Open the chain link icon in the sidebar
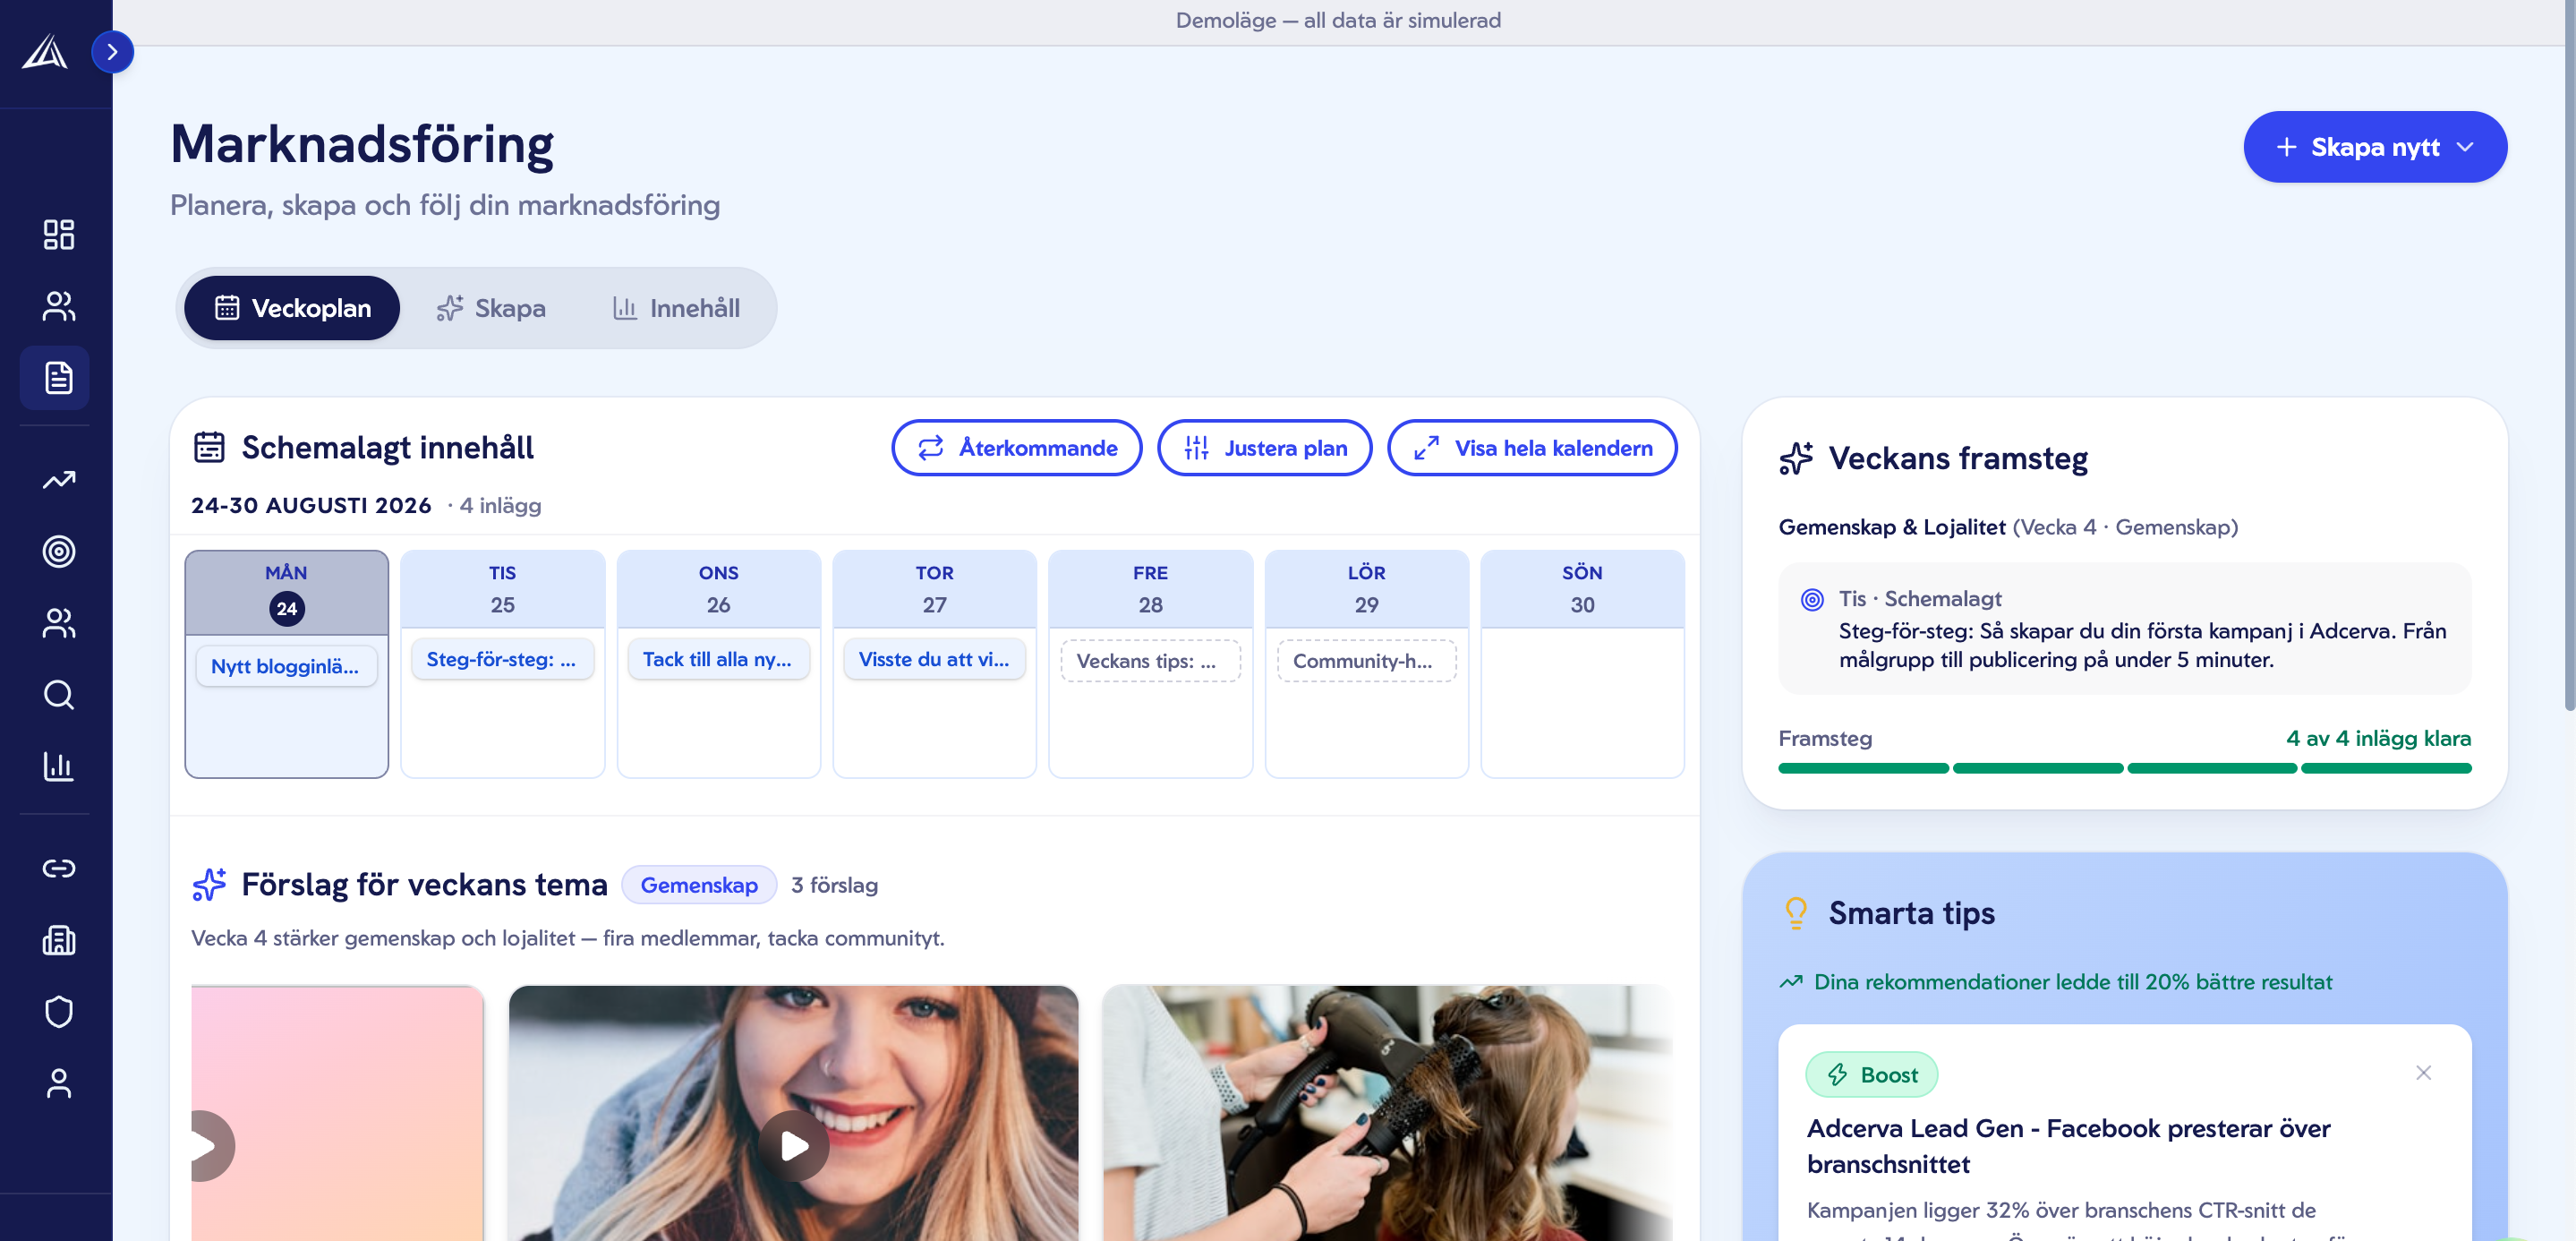2576x1241 pixels. coord(59,868)
